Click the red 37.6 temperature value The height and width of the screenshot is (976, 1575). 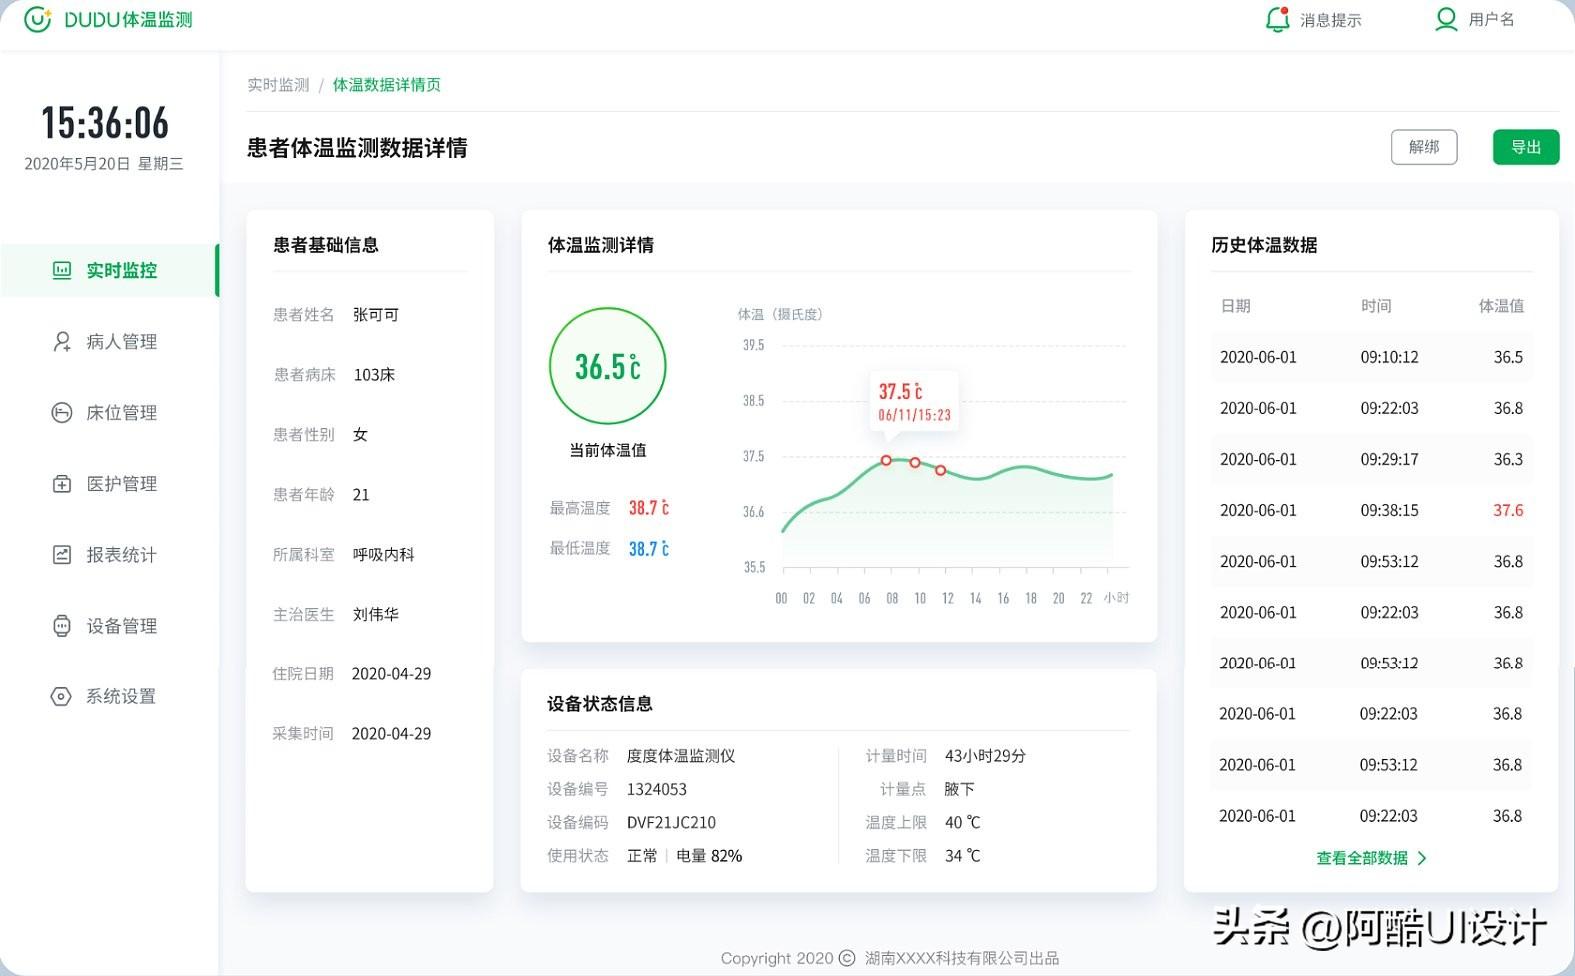(1508, 510)
